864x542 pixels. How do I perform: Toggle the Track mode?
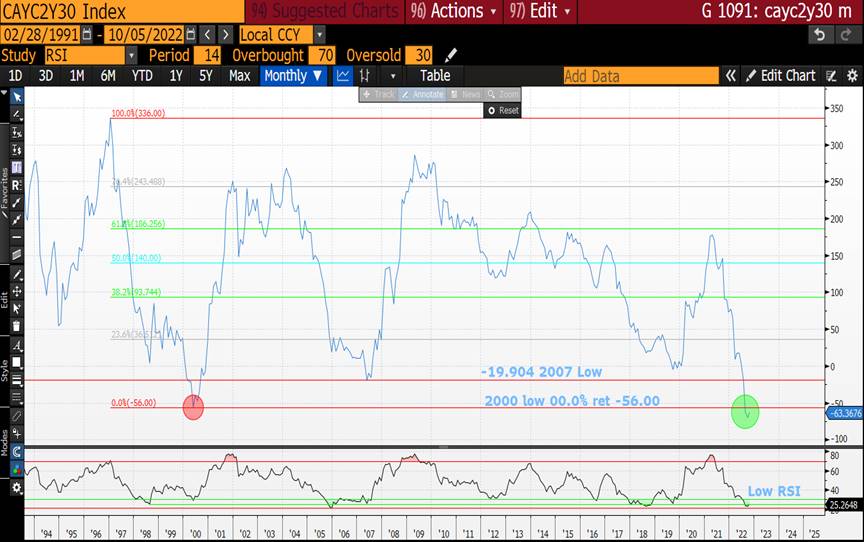(379, 94)
